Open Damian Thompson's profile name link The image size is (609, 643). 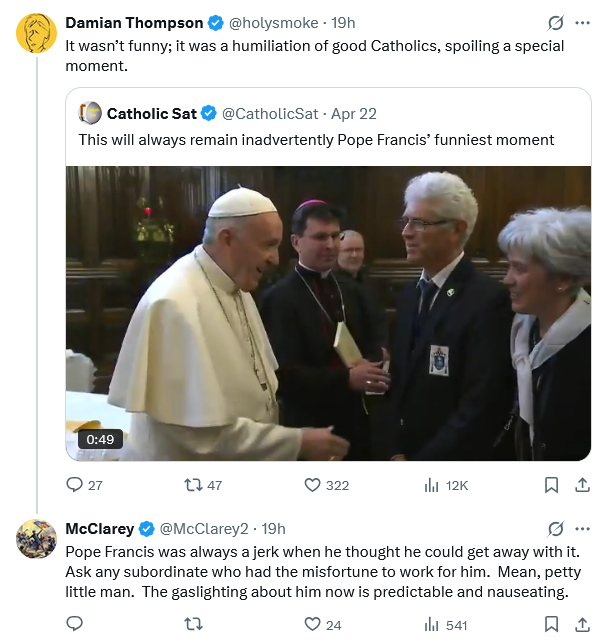click(133, 23)
